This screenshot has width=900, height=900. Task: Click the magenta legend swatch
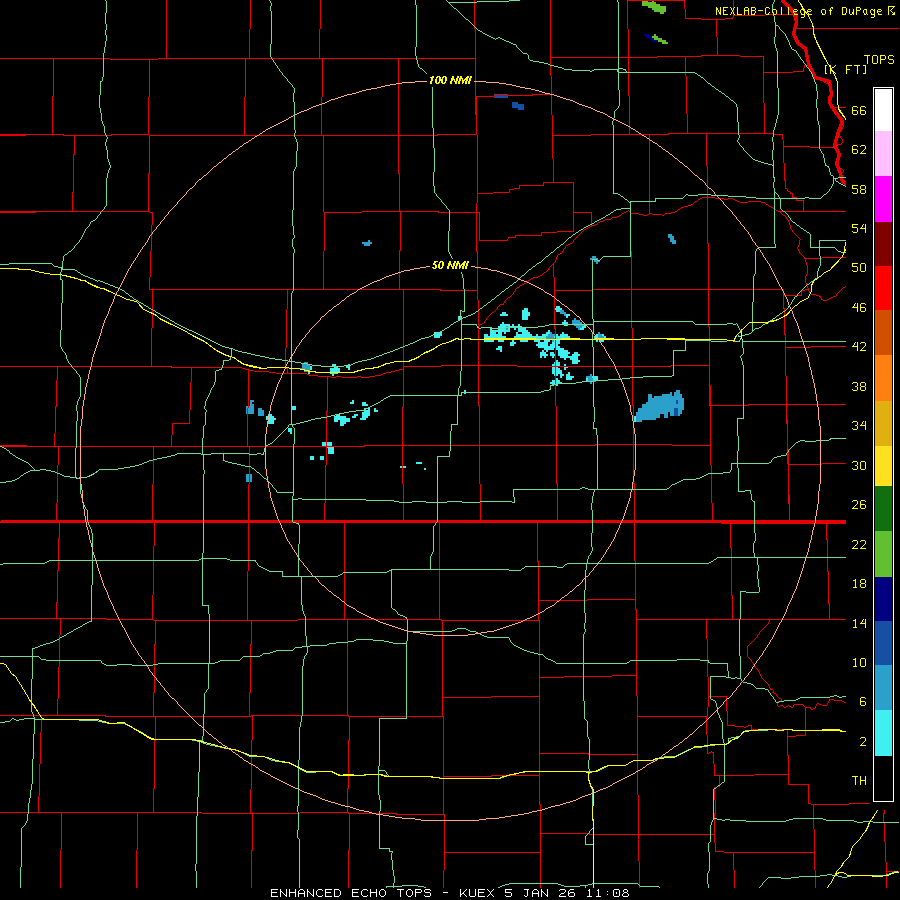click(883, 199)
